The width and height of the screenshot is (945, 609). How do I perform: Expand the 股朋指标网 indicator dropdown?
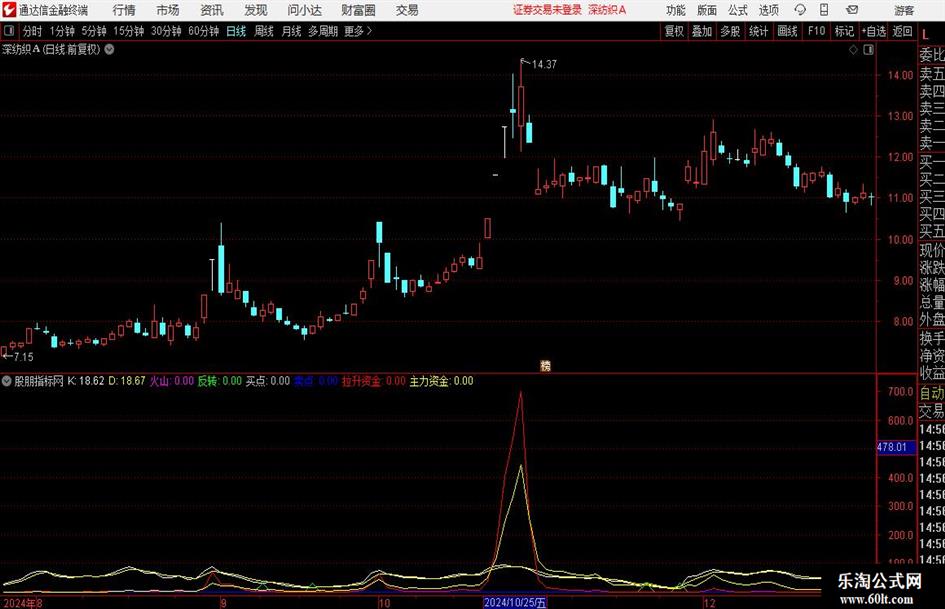7,381
